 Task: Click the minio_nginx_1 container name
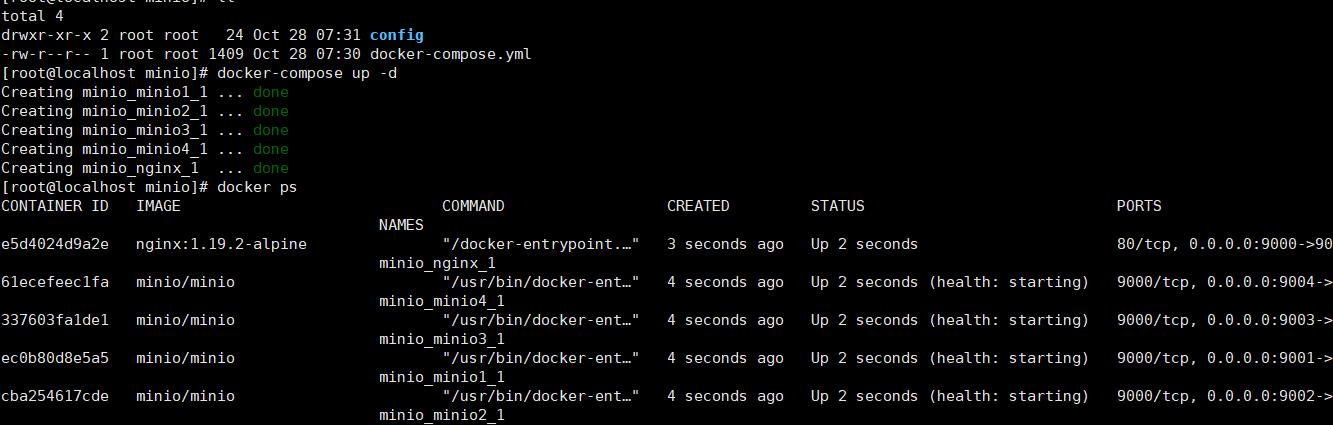point(437,263)
